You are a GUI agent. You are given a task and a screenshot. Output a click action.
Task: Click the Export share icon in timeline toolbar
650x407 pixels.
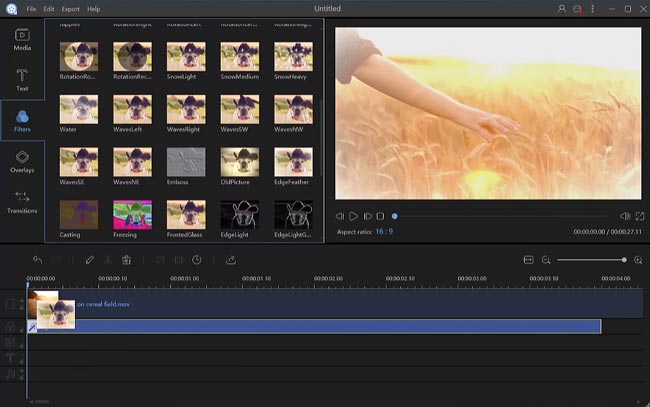click(231, 260)
